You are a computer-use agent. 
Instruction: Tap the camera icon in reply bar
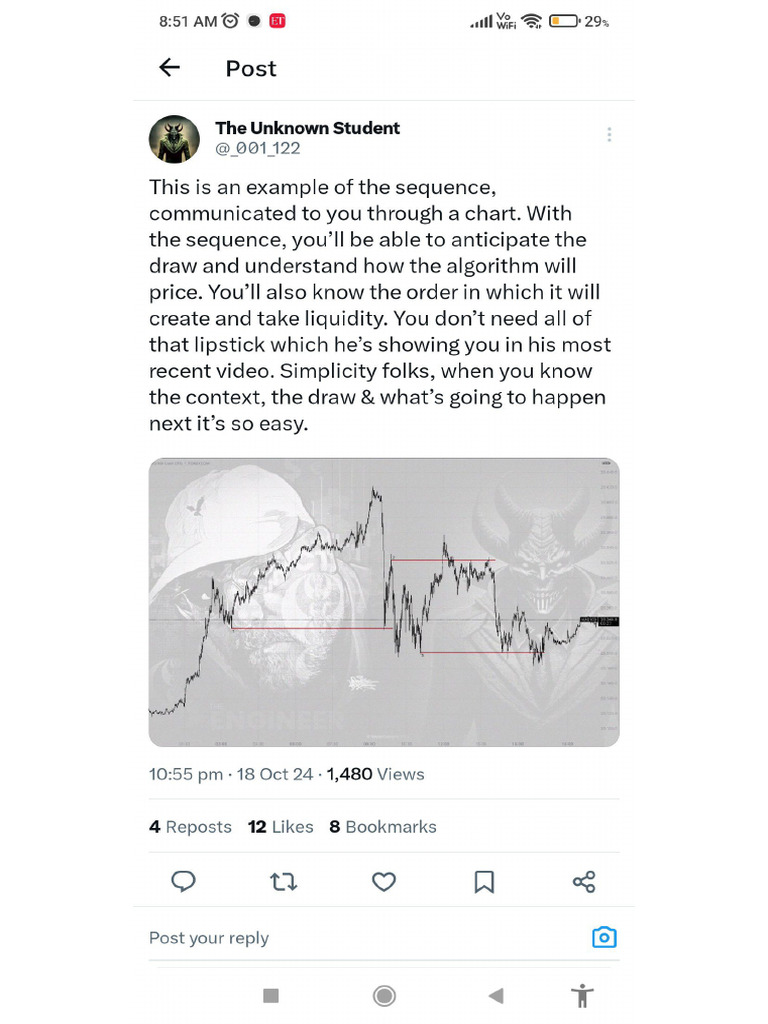click(604, 937)
